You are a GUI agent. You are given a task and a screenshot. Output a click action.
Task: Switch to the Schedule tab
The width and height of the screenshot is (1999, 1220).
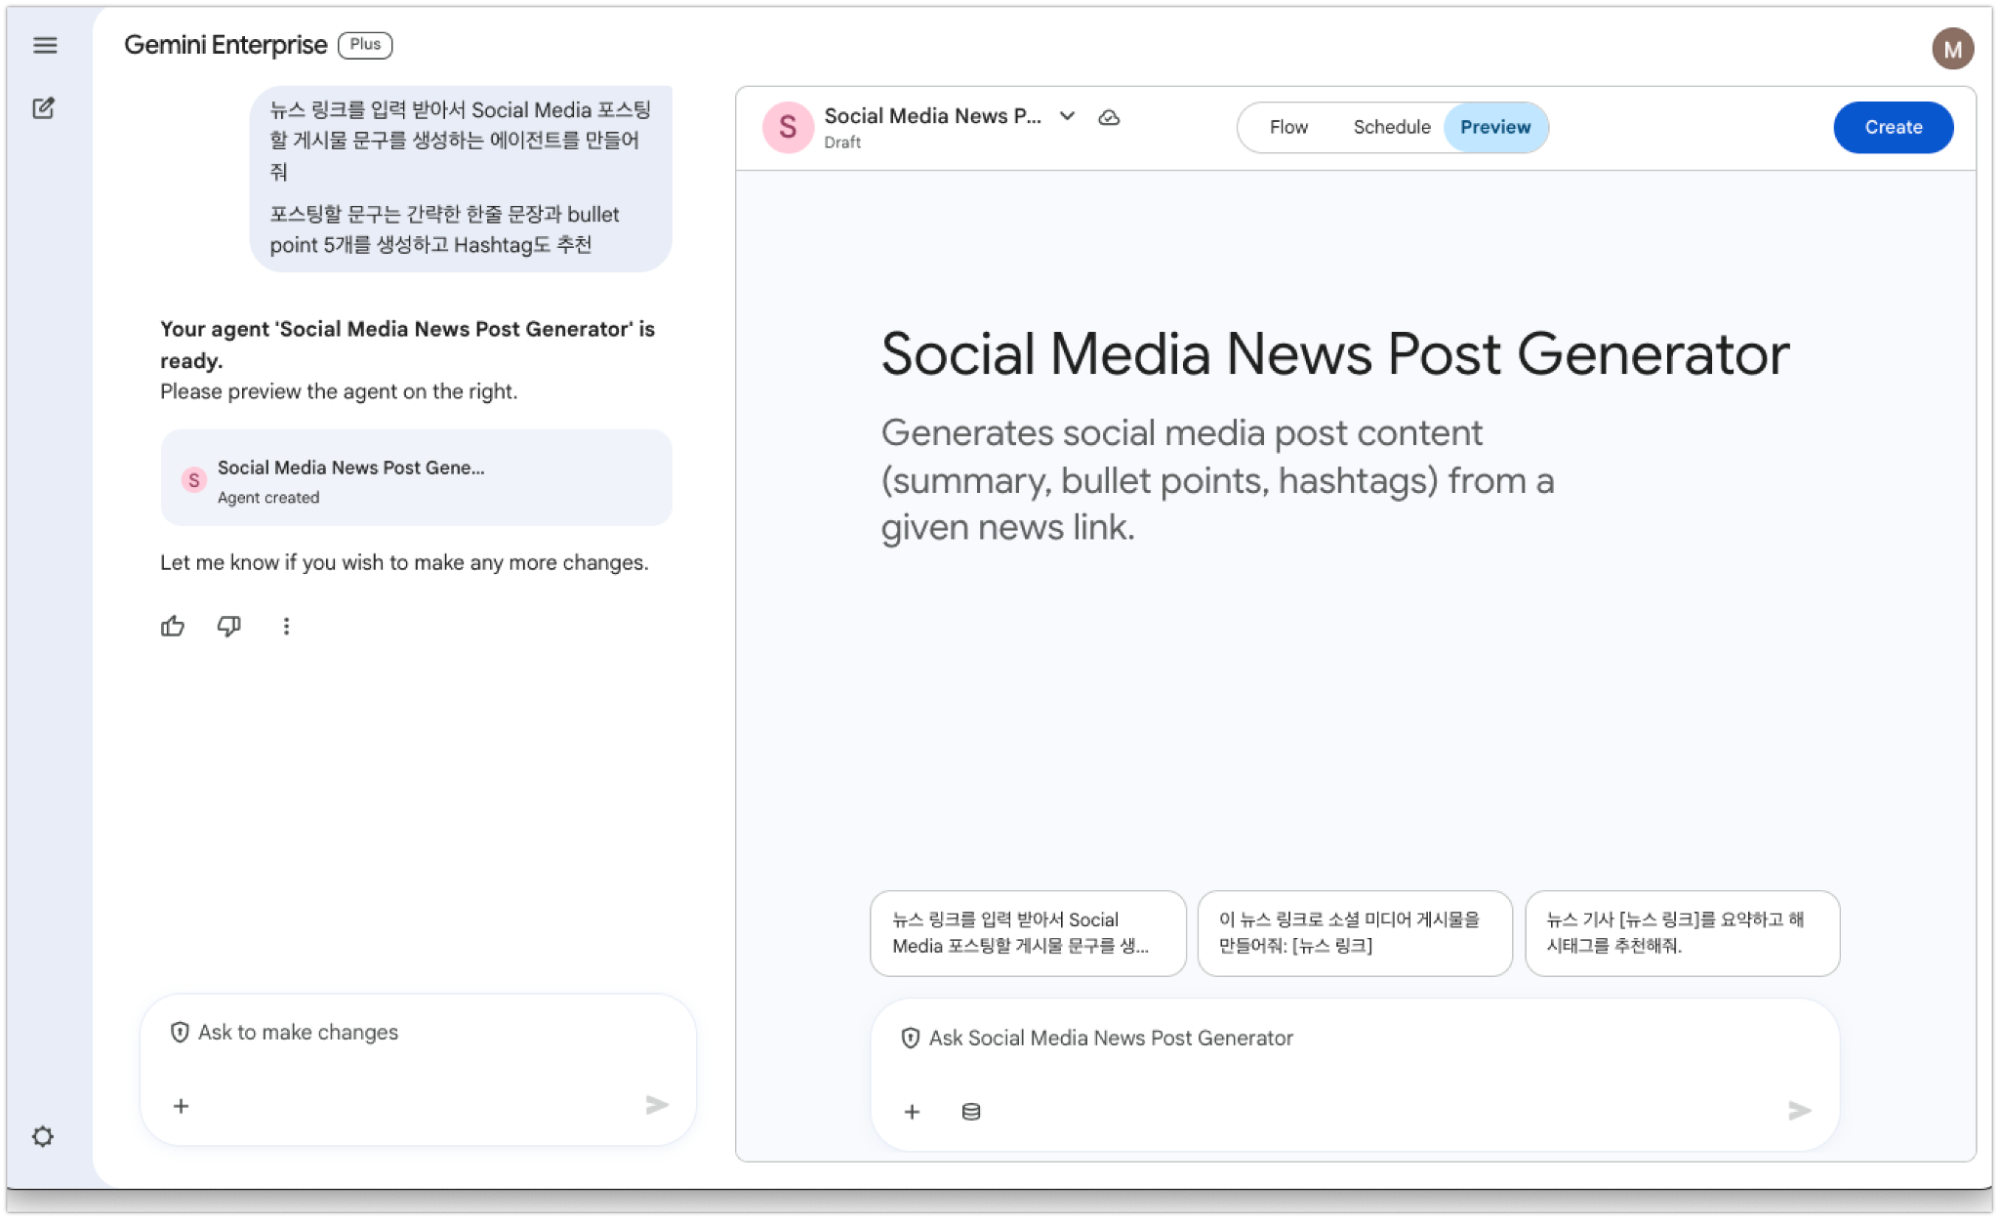[1391, 127]
